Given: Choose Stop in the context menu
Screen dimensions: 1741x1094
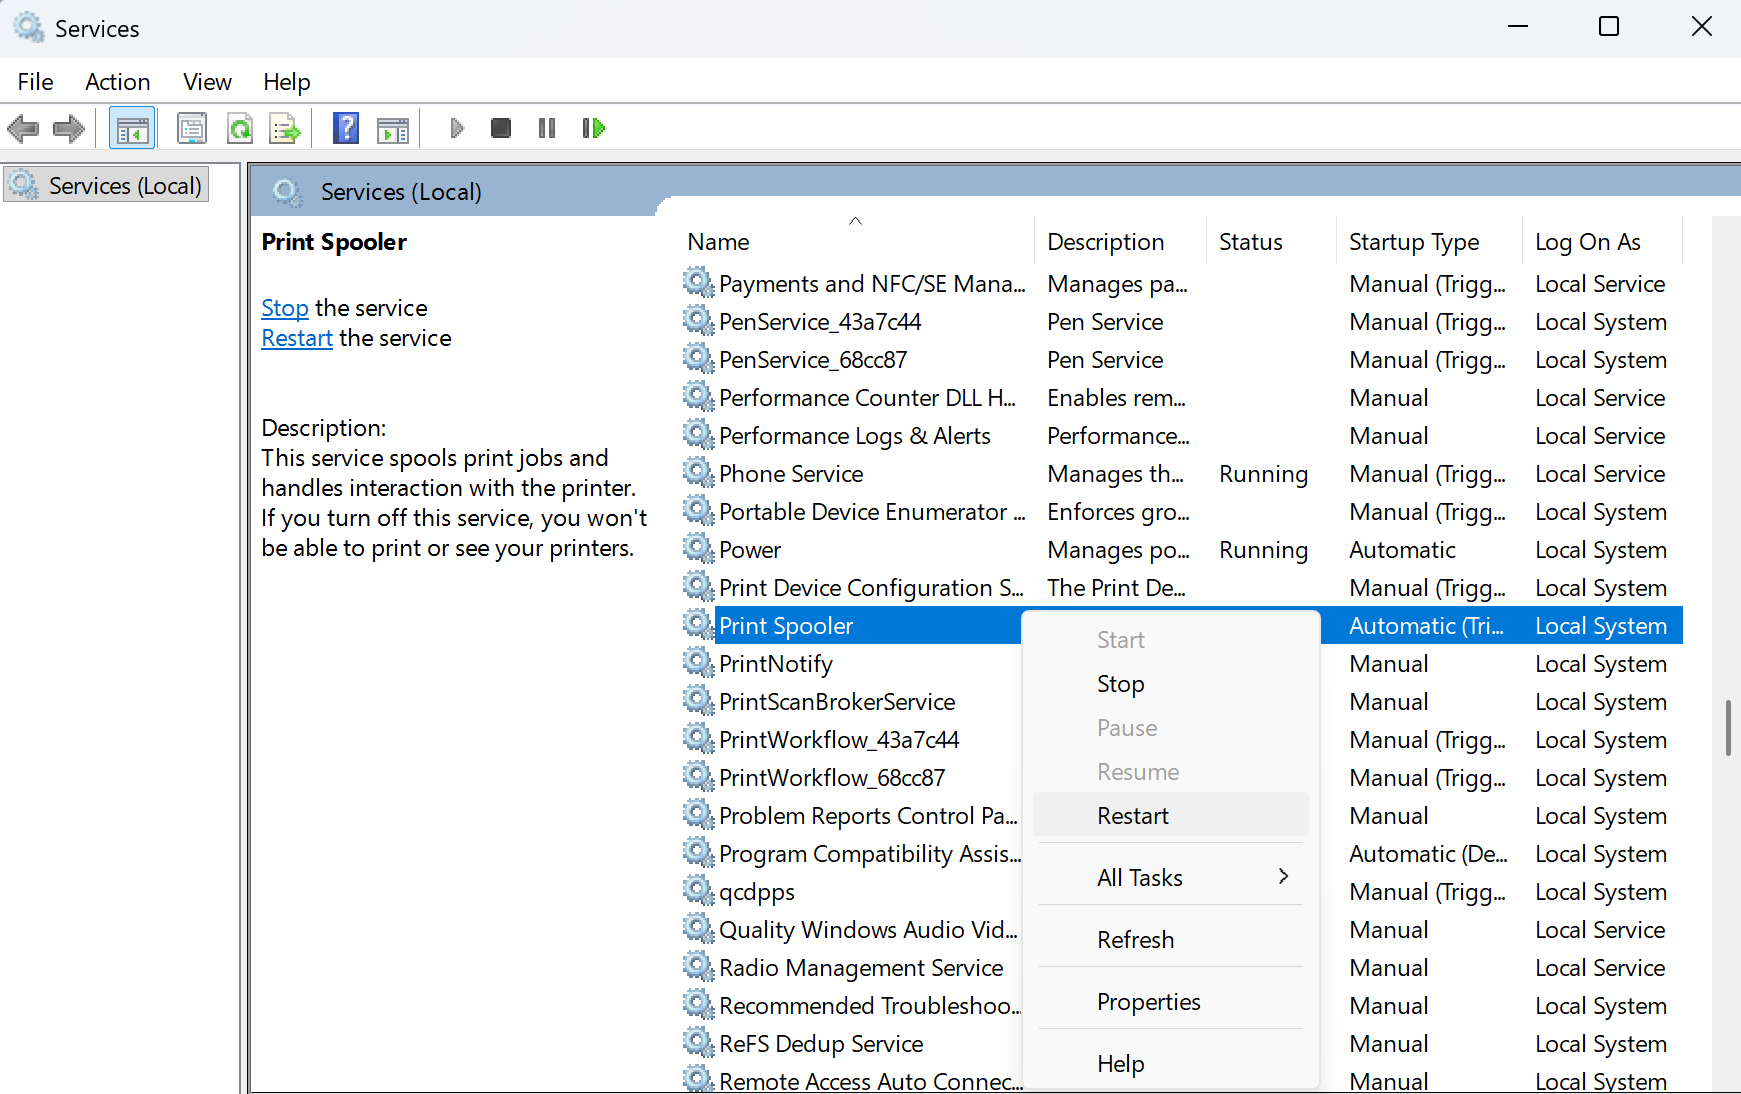Looking at the screenshot, I should pos(1170,684).
